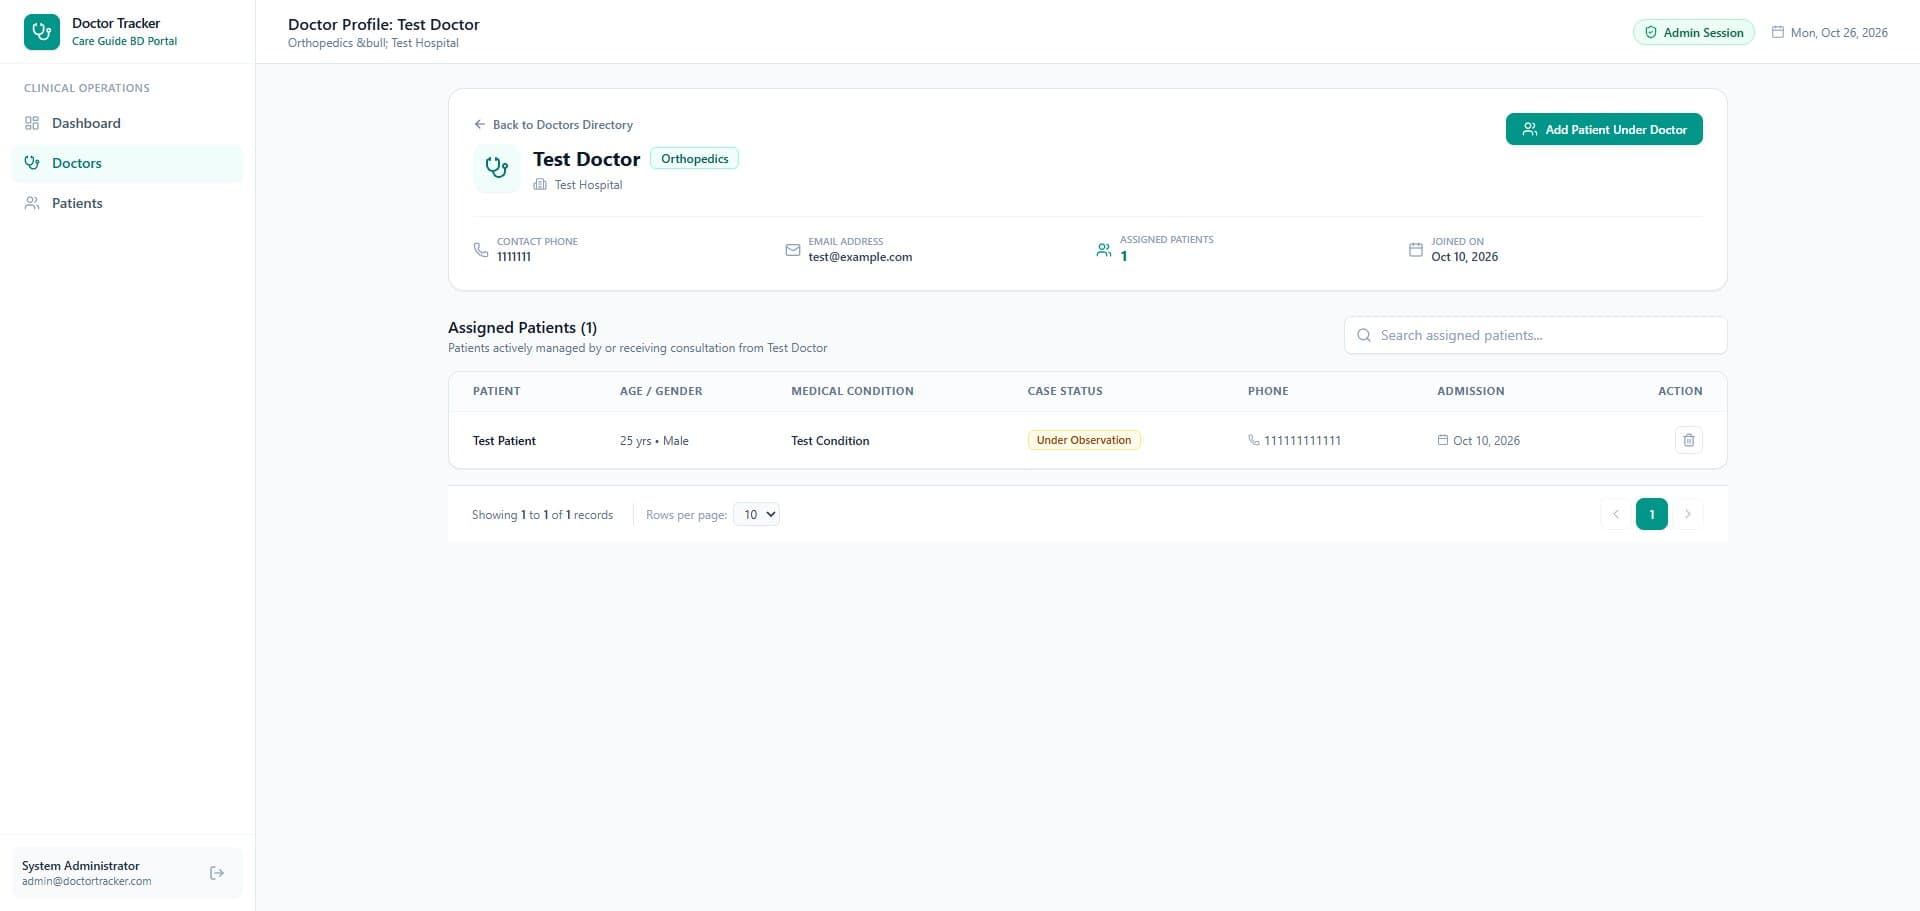Click Back to Doctors Directory link

553,125
